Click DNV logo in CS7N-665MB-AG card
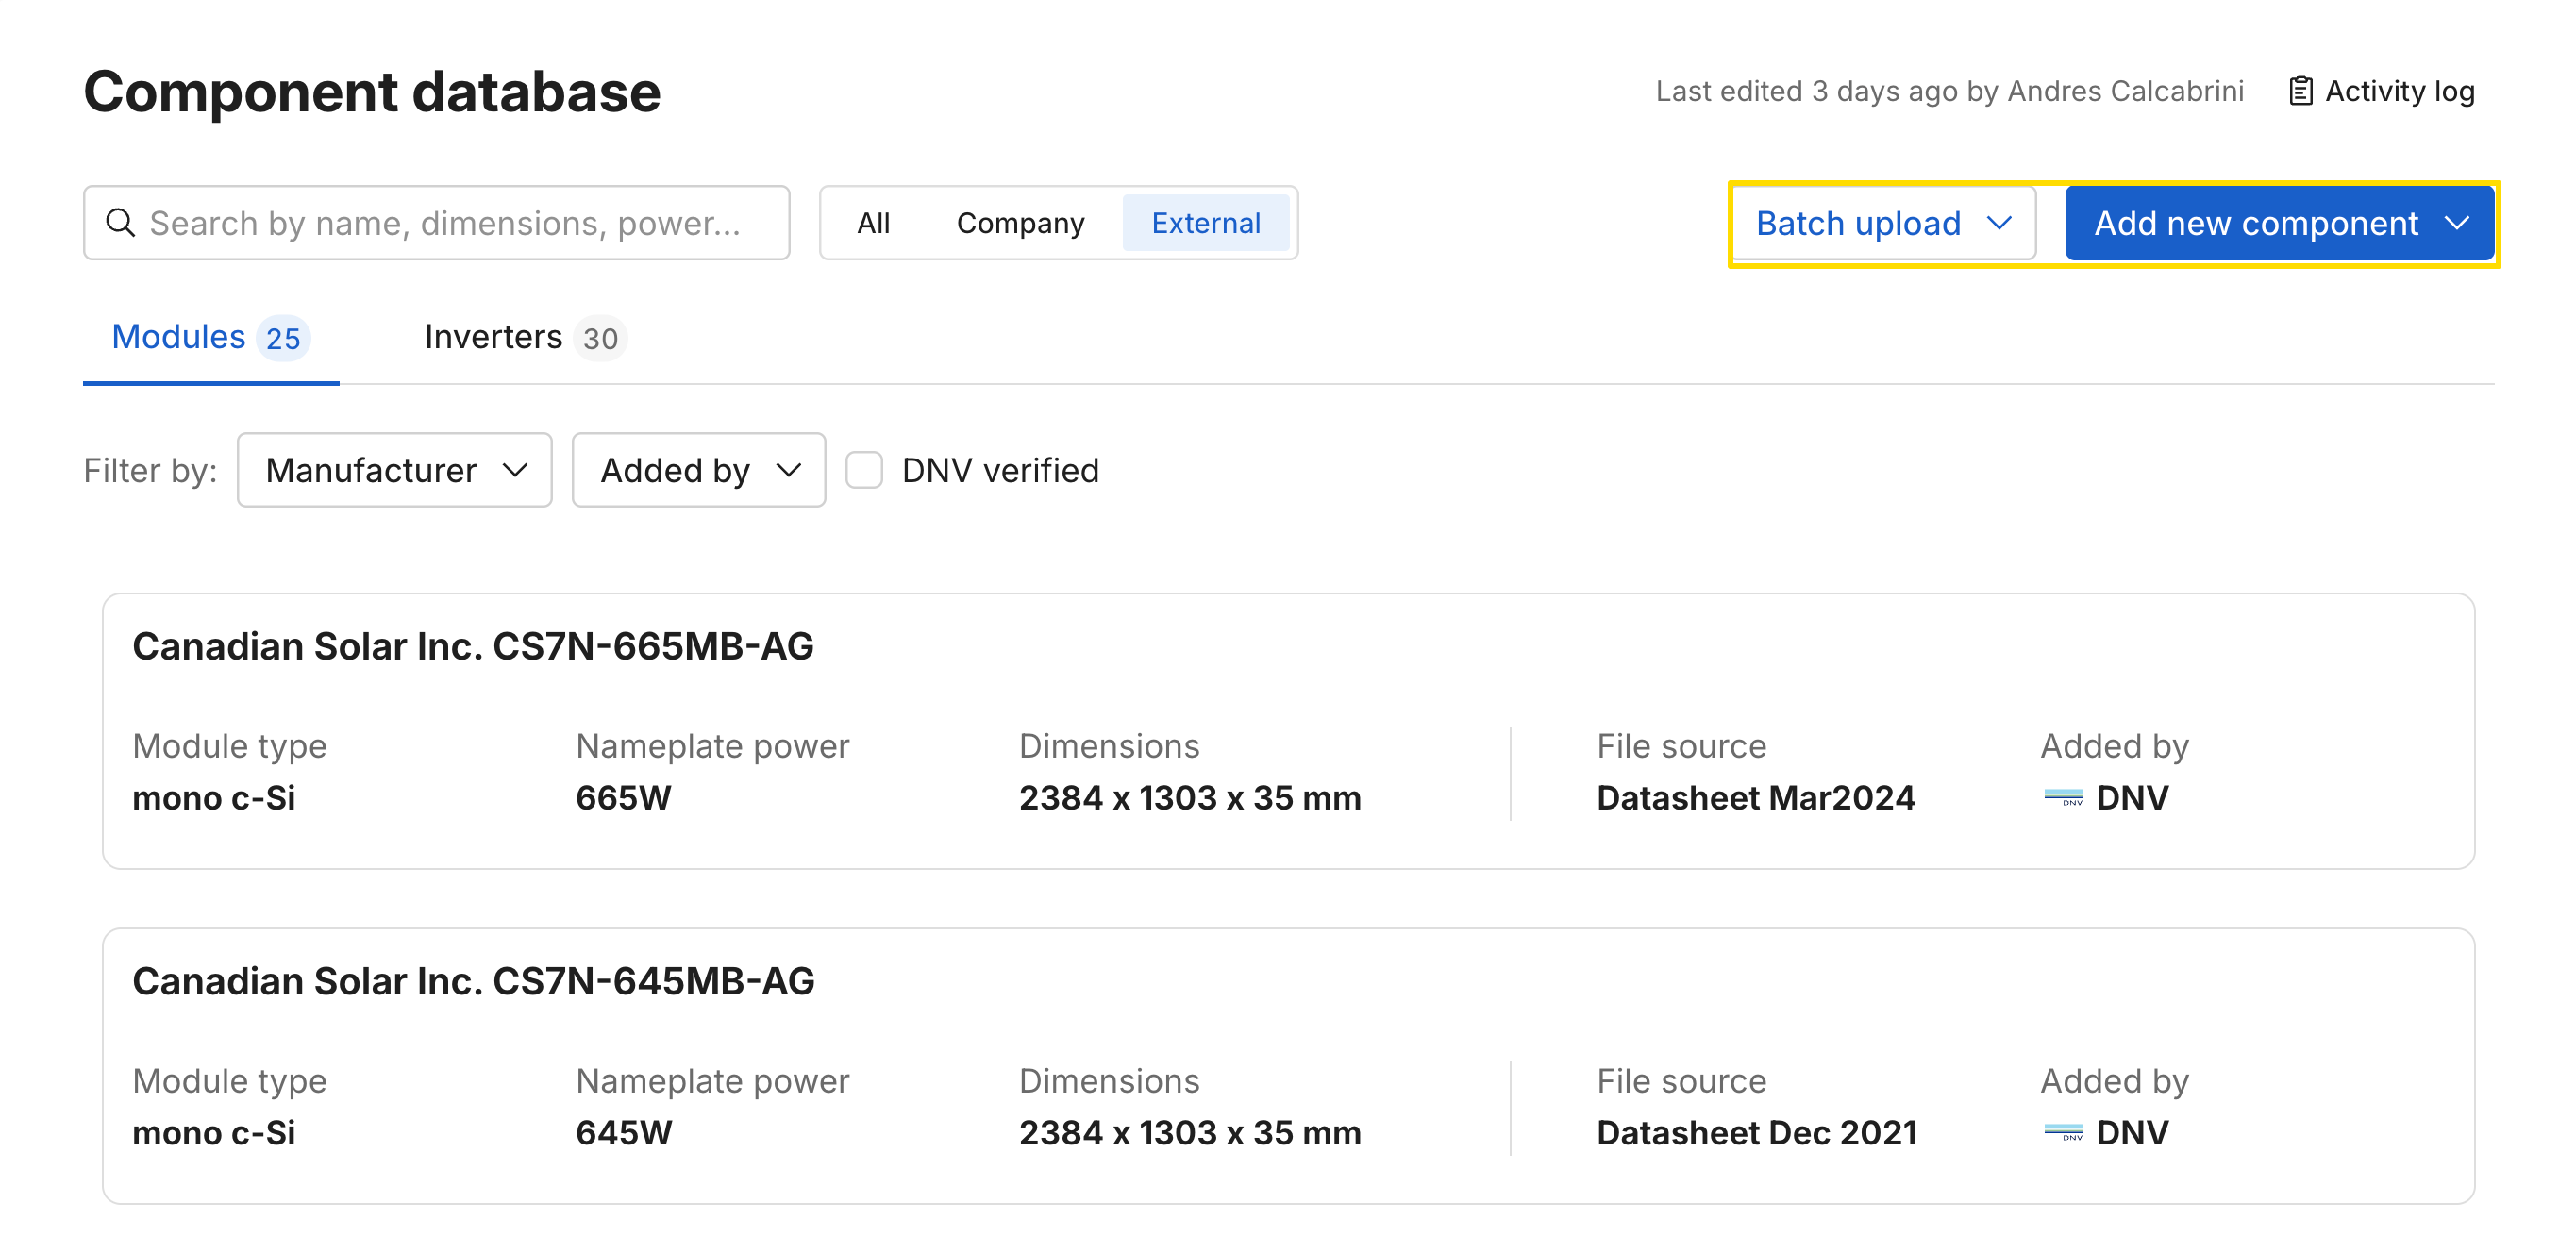This screenshot has height=1253, width=2576. click(2063, 797)
